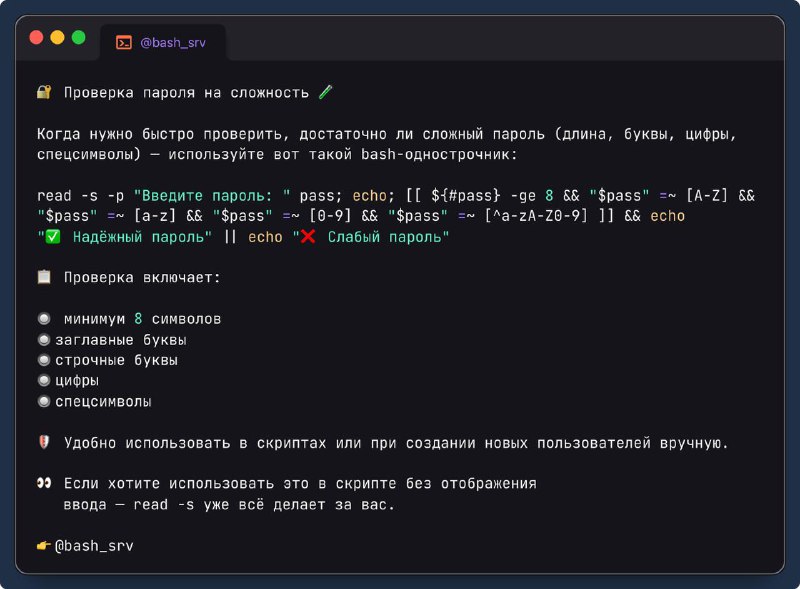The height and width of the screenshot is (589, 800).
Task: Click the test tube emoji after the title
Action: click(325, 93)
